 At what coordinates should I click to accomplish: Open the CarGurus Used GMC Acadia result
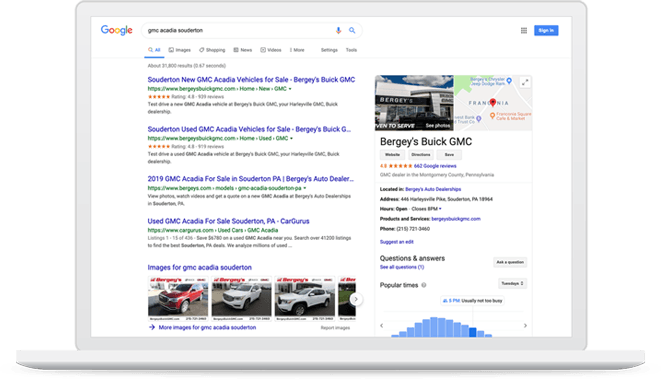tap(228, 221)
